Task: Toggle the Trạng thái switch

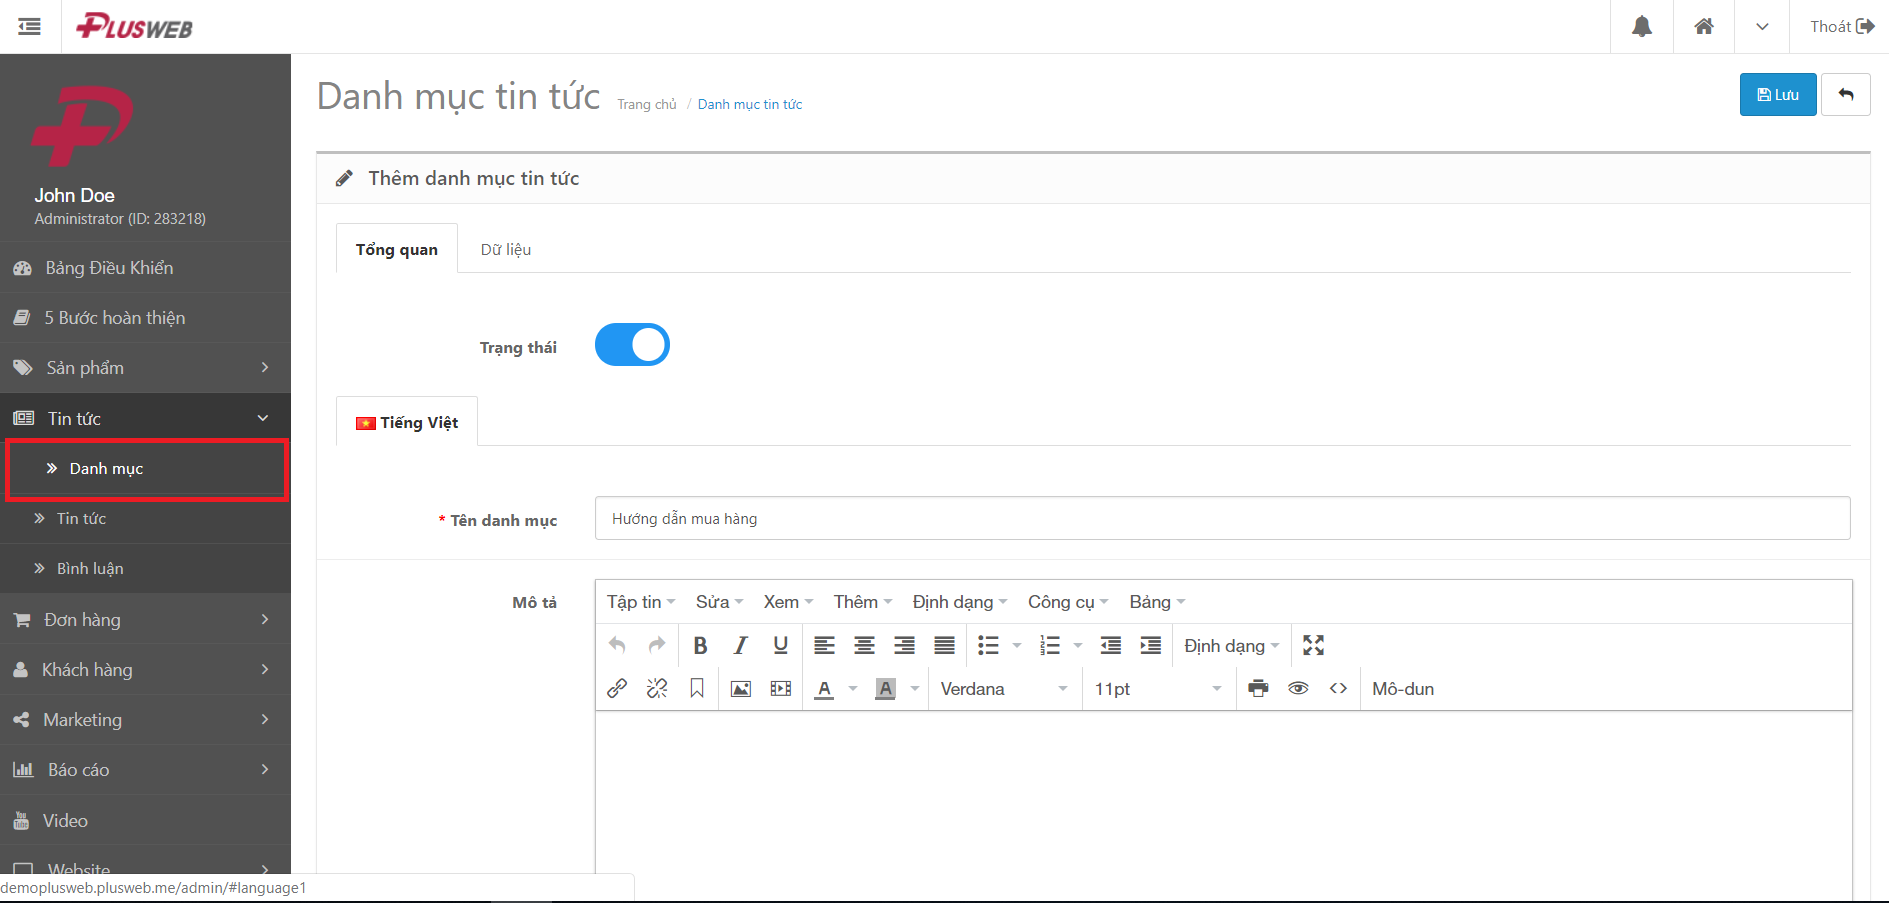Action: coord(632,345)
